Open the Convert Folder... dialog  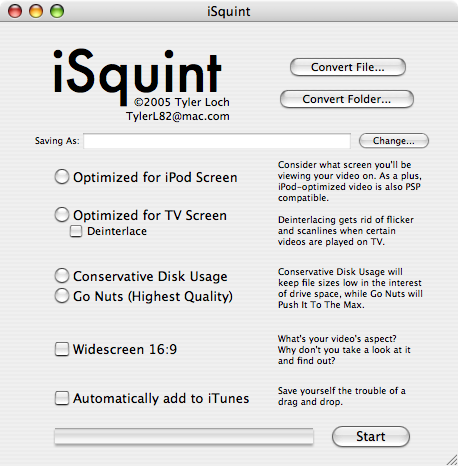tap(347, 99)
